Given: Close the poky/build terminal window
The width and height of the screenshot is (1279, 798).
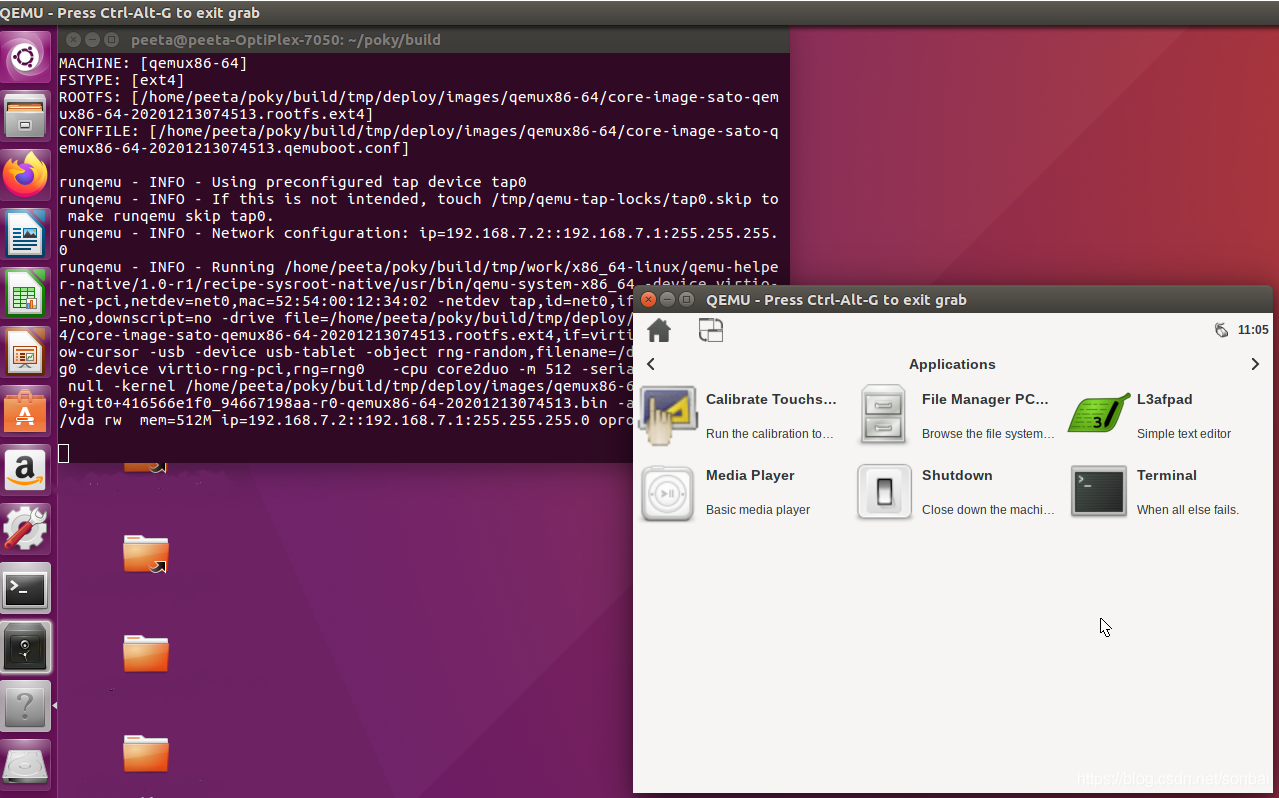Looking at the screenshot, I should [73, 40].
